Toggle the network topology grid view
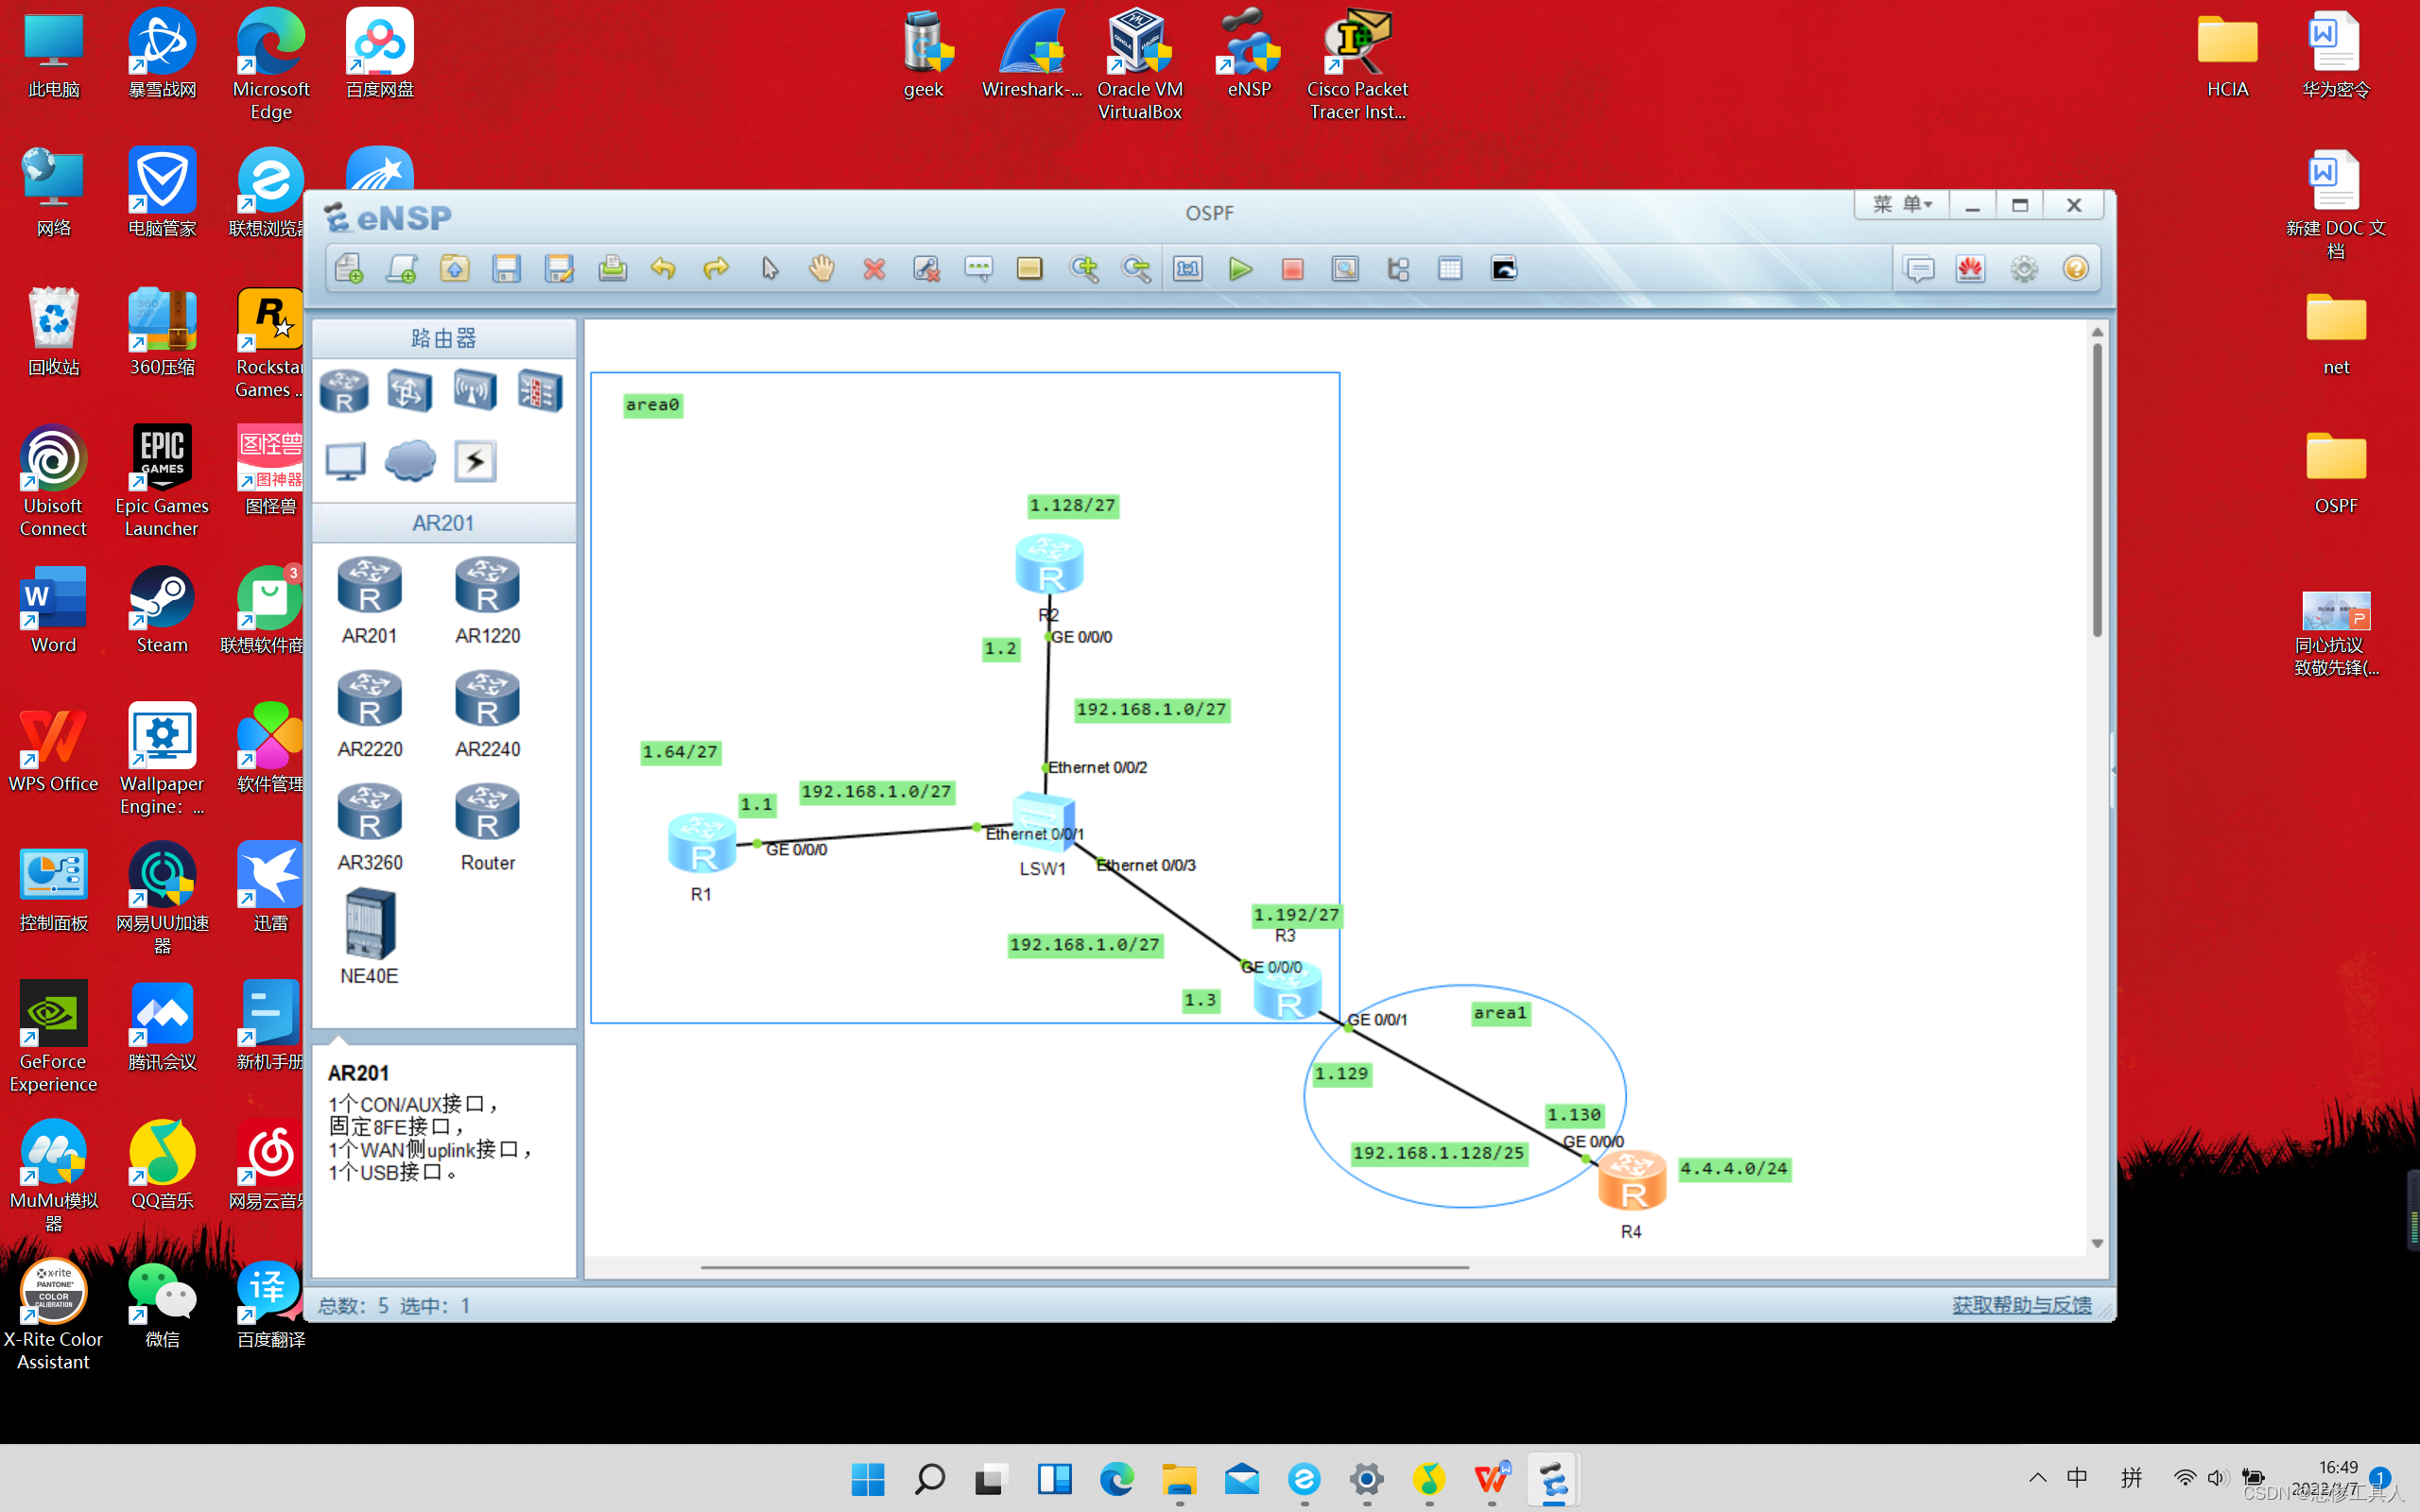This screenshot has width=2420, height=1512. (1451, 268)
